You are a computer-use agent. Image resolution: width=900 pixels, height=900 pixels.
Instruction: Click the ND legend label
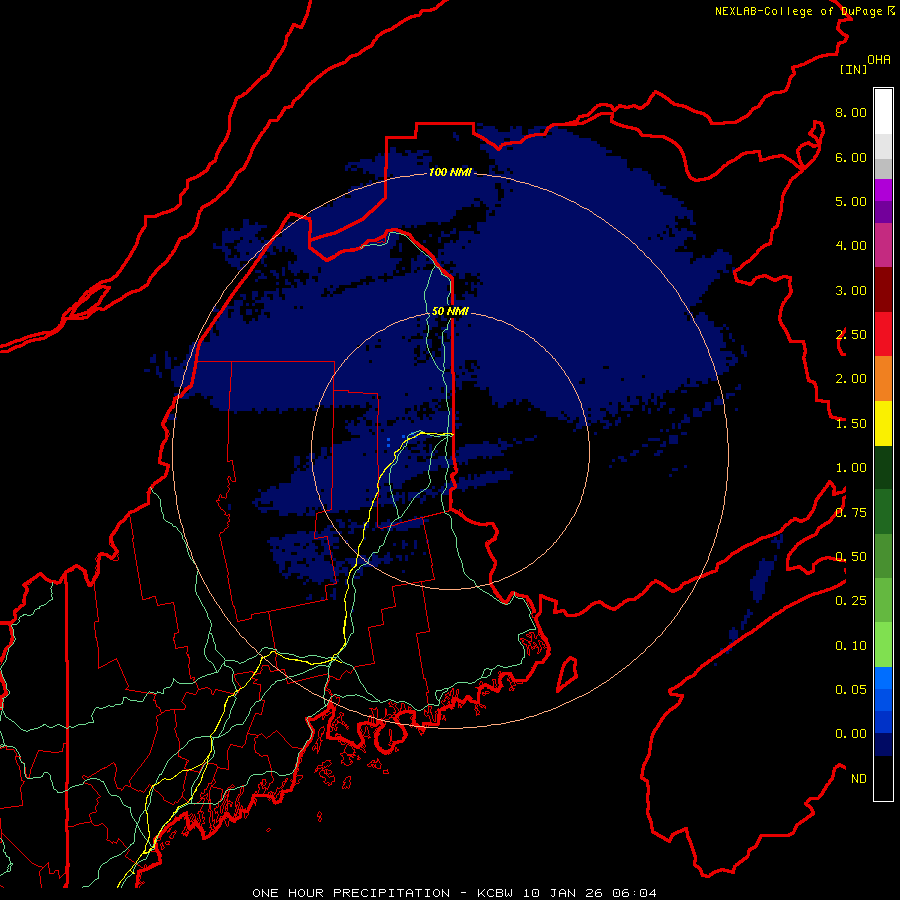click(x=859, y=779)
